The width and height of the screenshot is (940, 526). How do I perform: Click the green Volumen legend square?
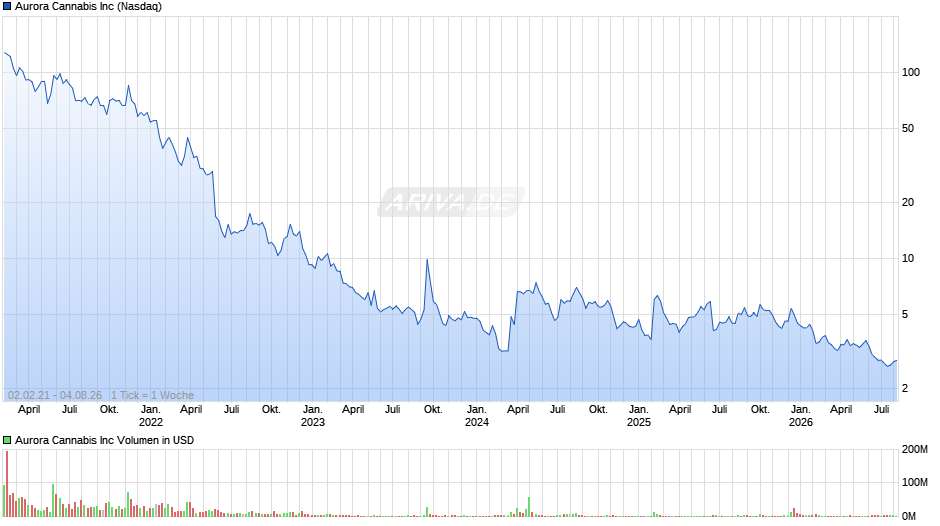tap(7, 440)
